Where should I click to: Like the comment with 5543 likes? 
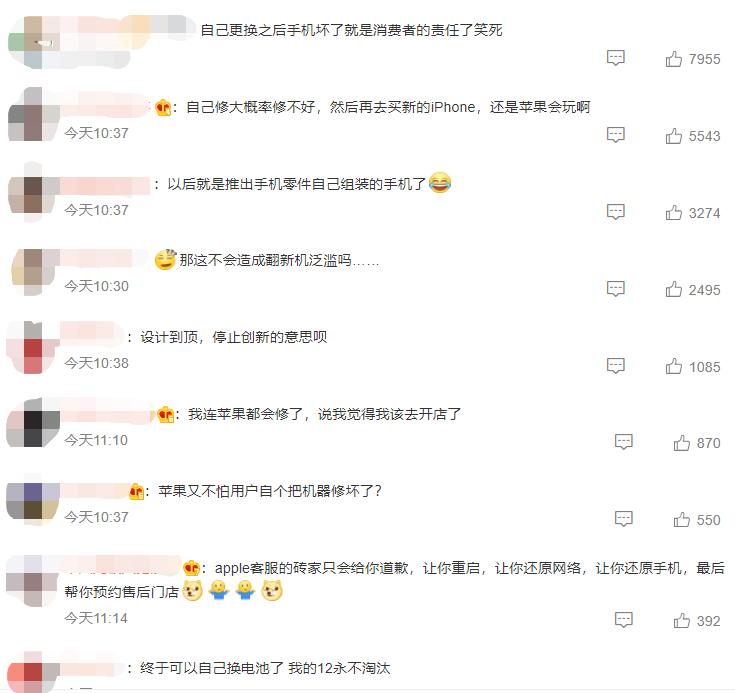[674, 136]
